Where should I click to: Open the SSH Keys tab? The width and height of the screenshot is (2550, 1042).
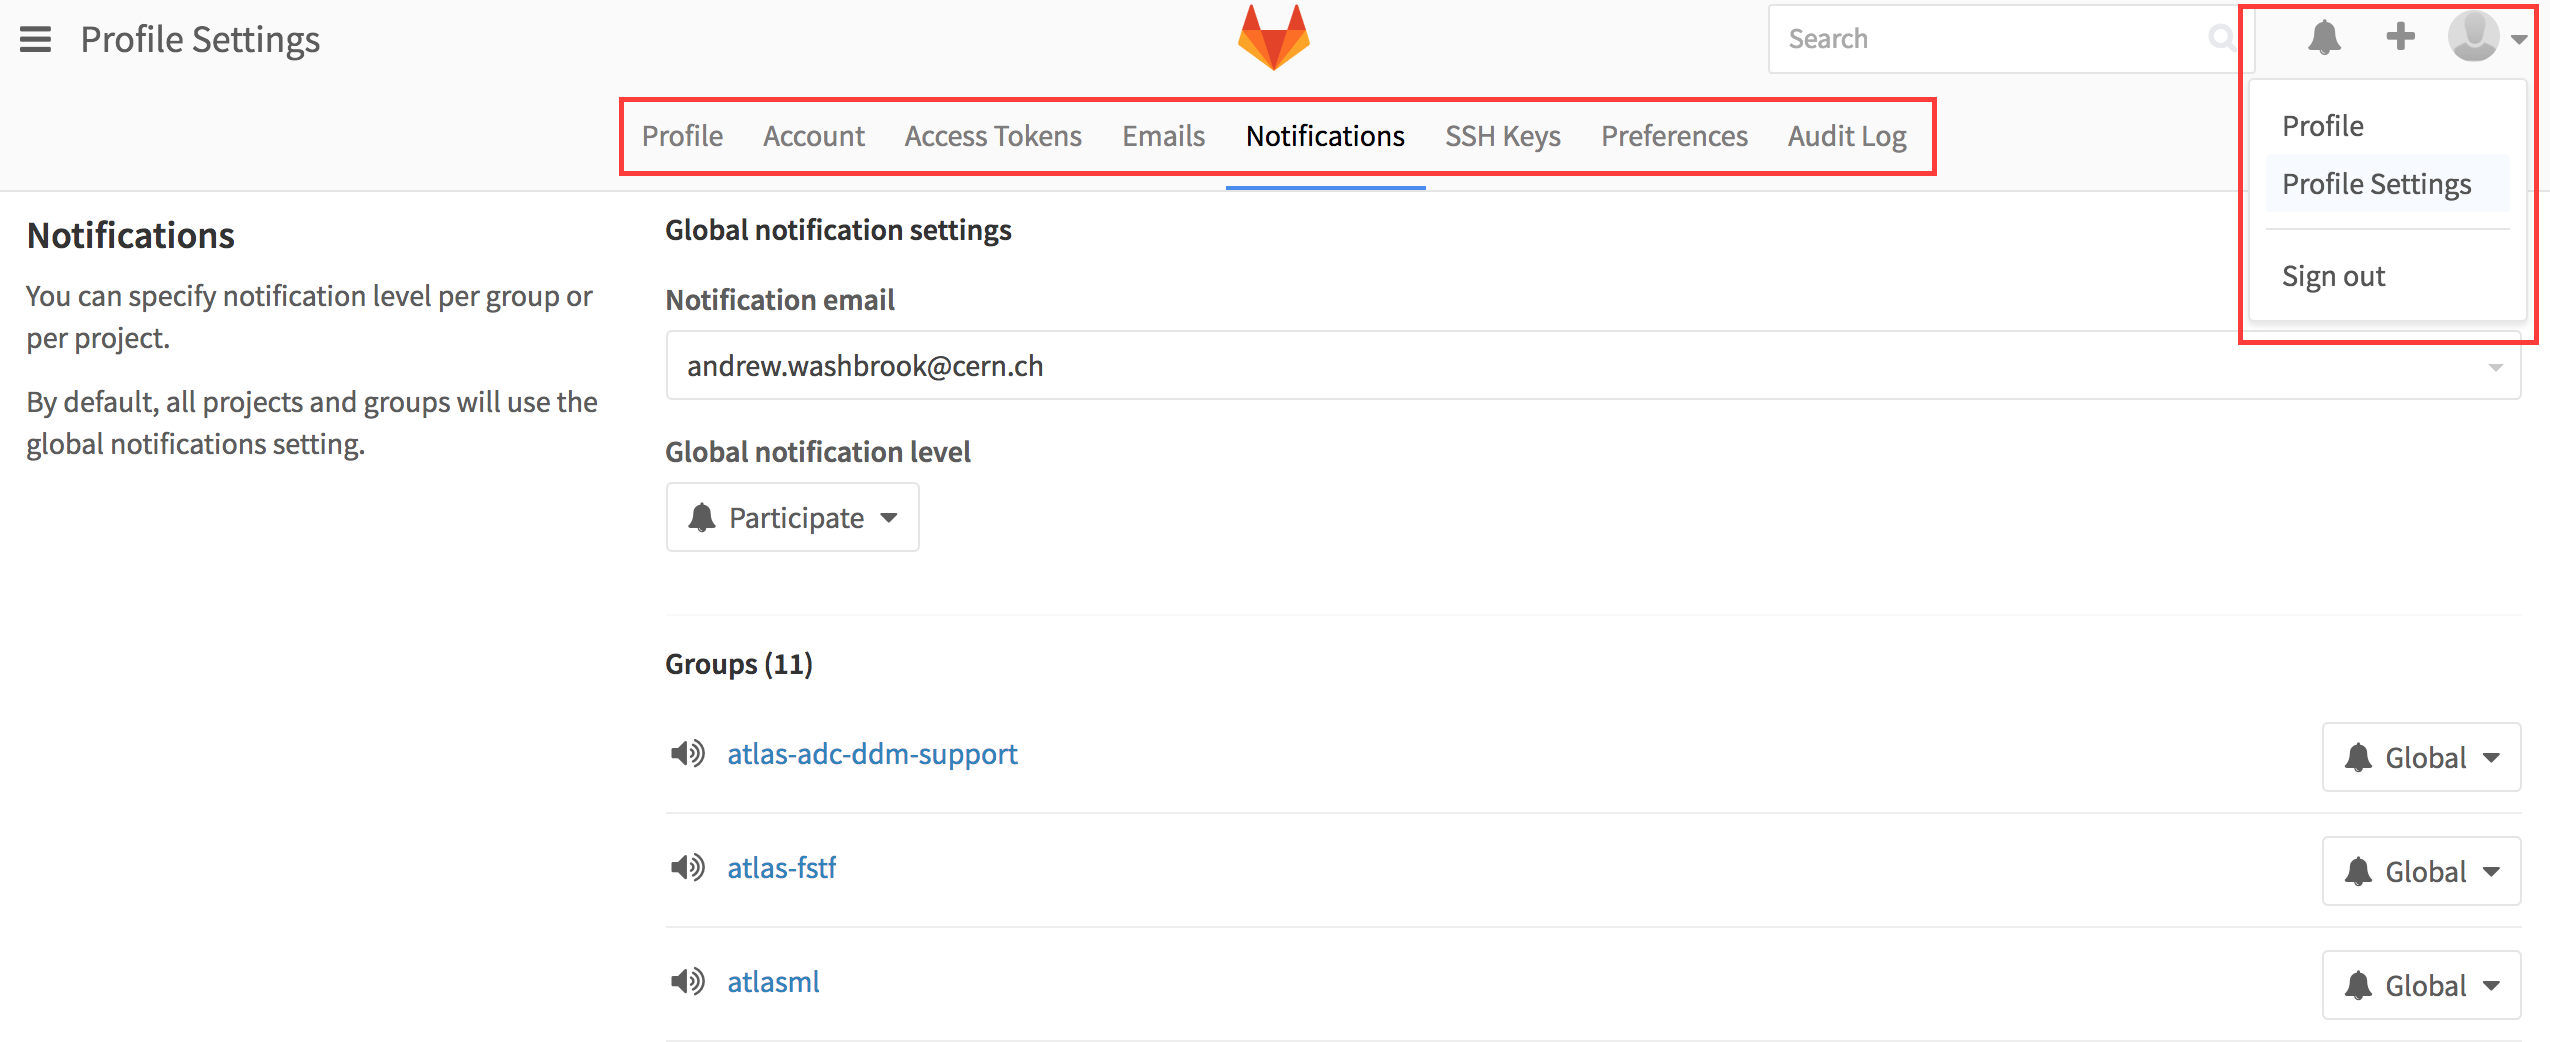pos(1503,136)
